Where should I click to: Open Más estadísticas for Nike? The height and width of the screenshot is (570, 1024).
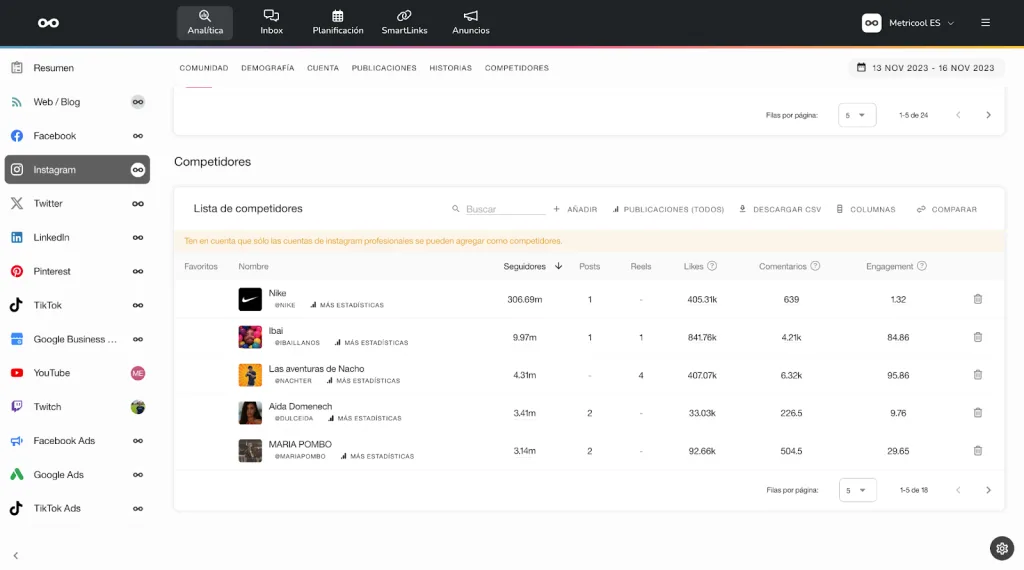[x=347, y=305]
